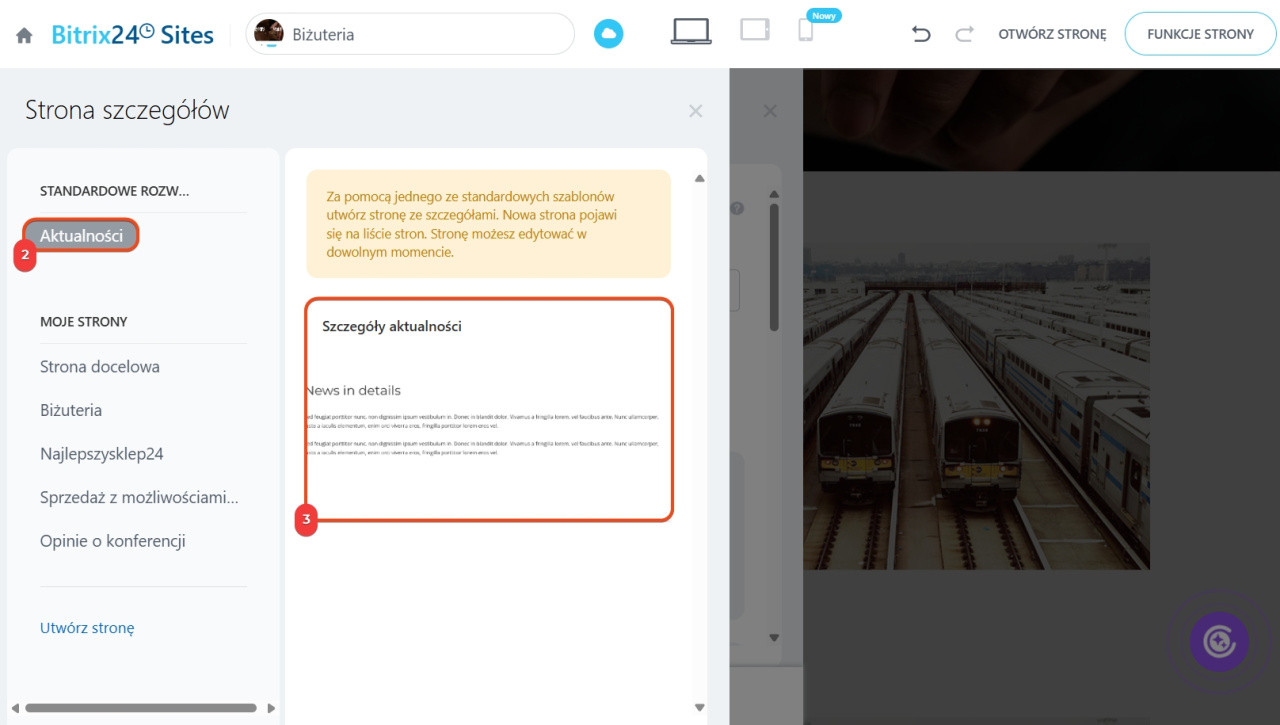Select Szczegóły aktualności template card

pos(489,410)
